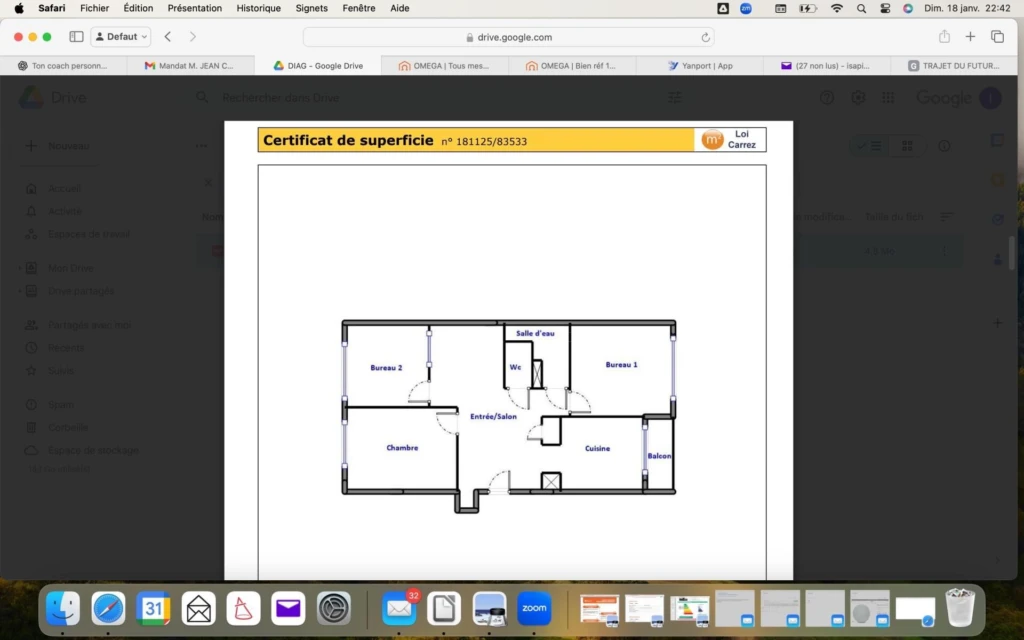
Task: Toggle the Safari sidebar button
Action: 76,37
